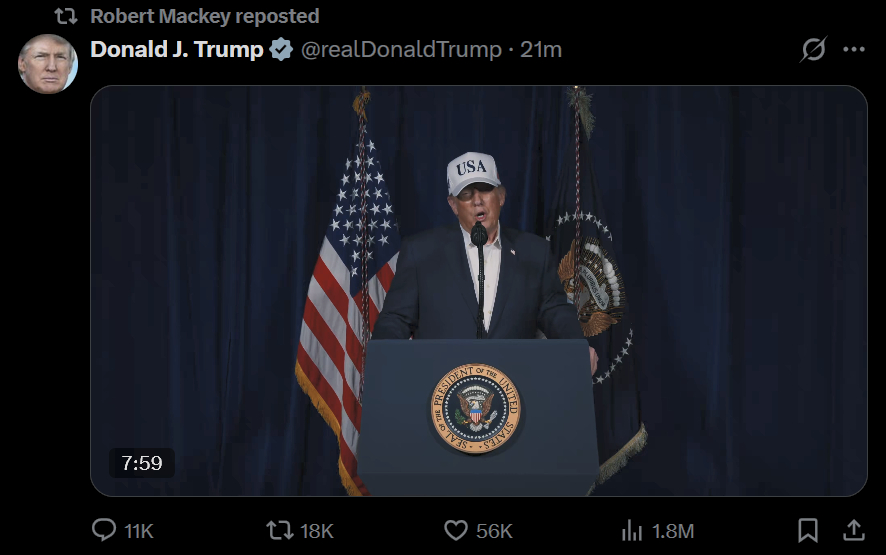The image size is (886, 555).
Task: Click the Grok slashed-circle icon
Action: (814, 49)
